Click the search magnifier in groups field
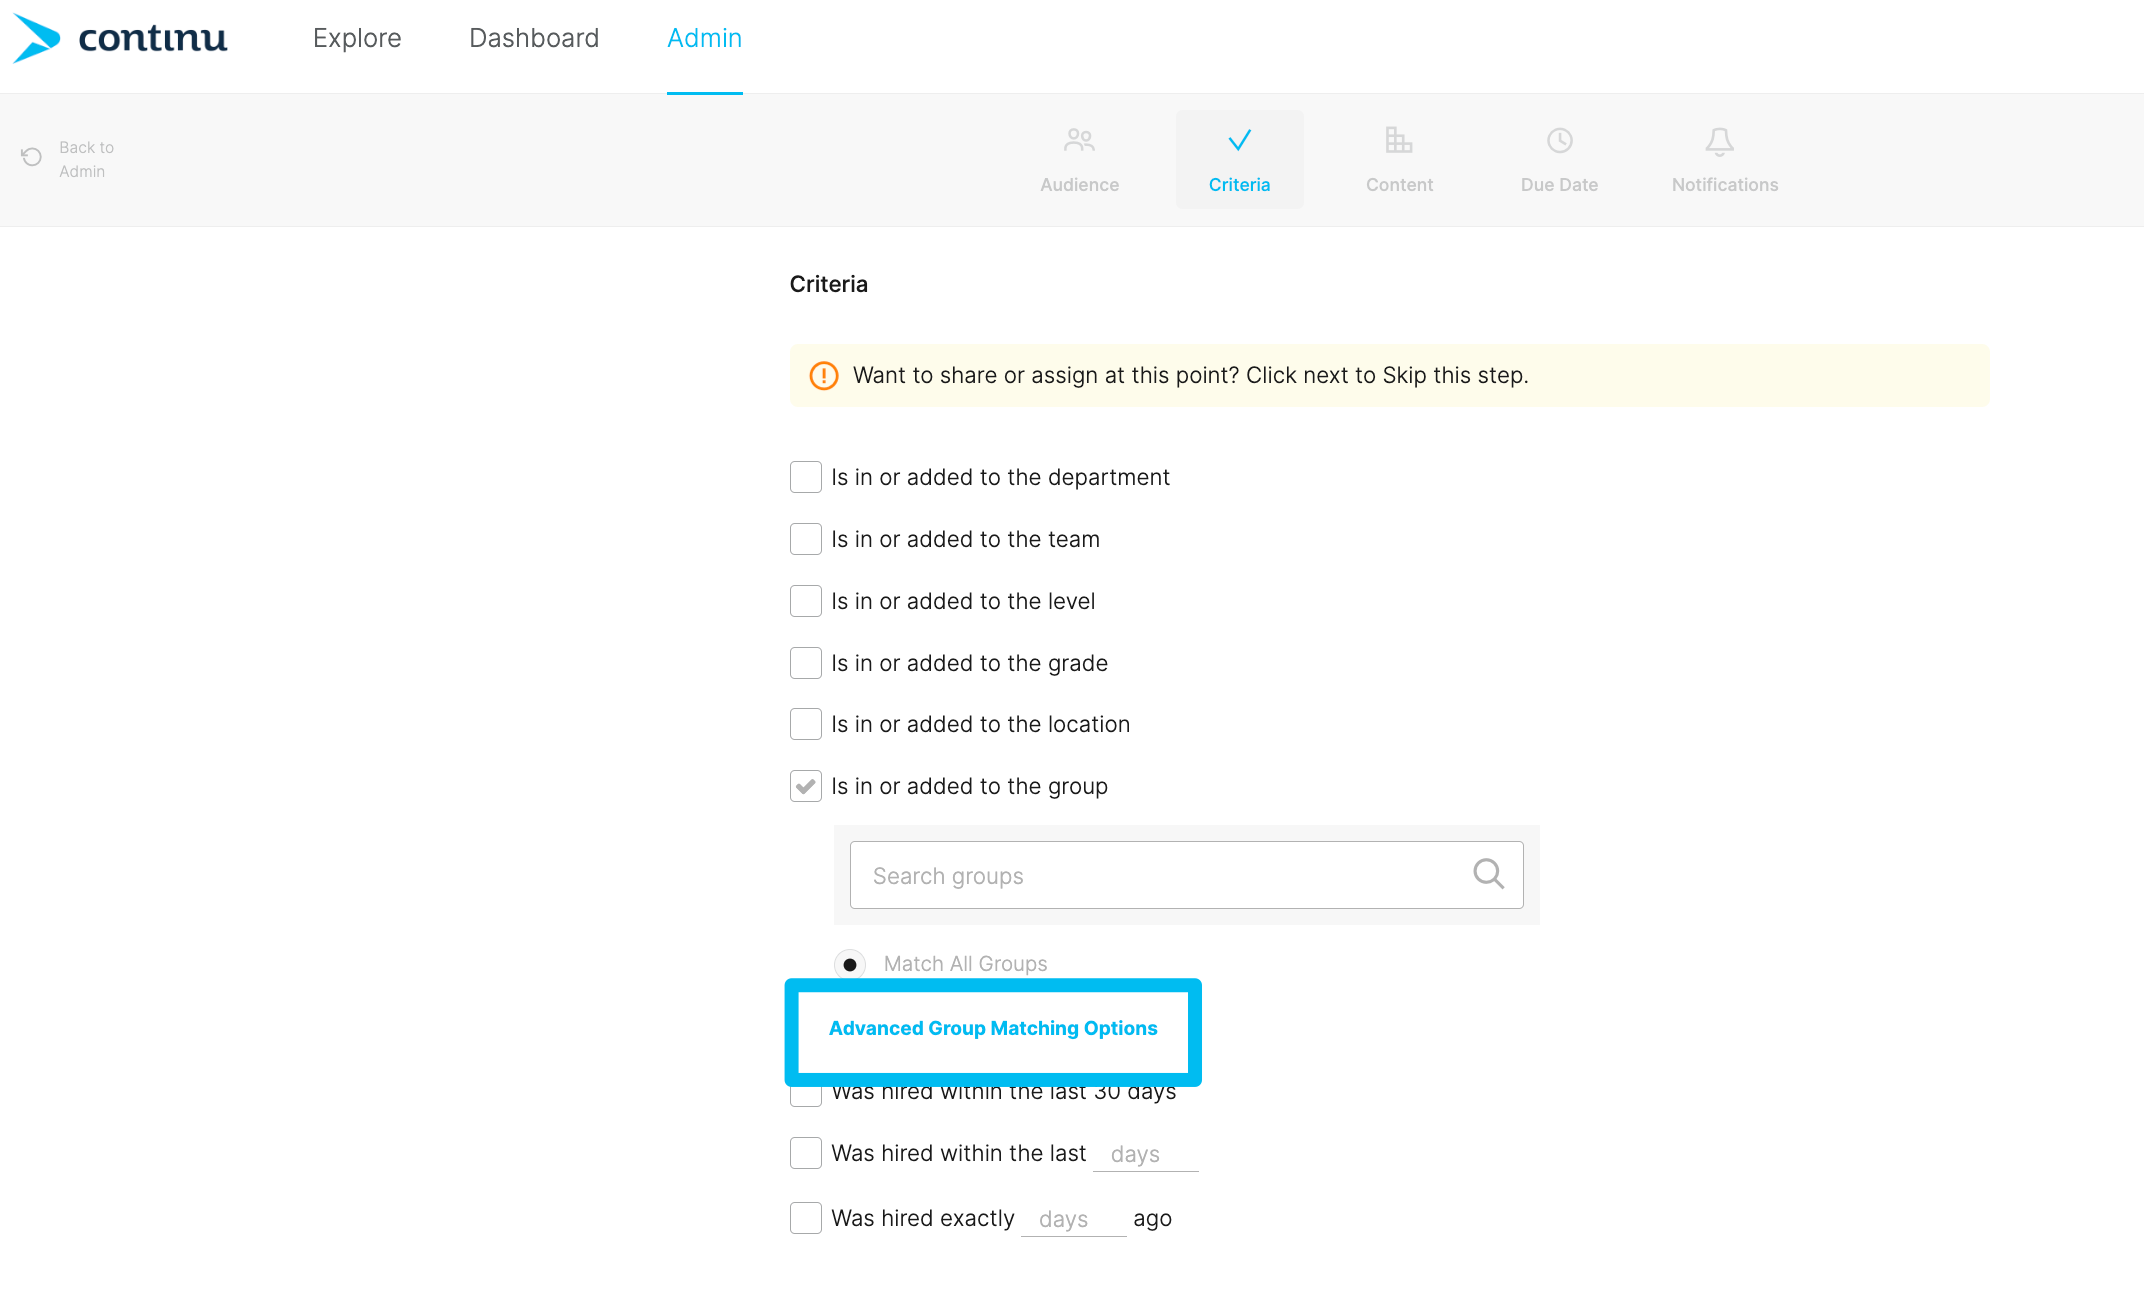The height and width of the screenshot is (1308, 2144). (1488, 874)
